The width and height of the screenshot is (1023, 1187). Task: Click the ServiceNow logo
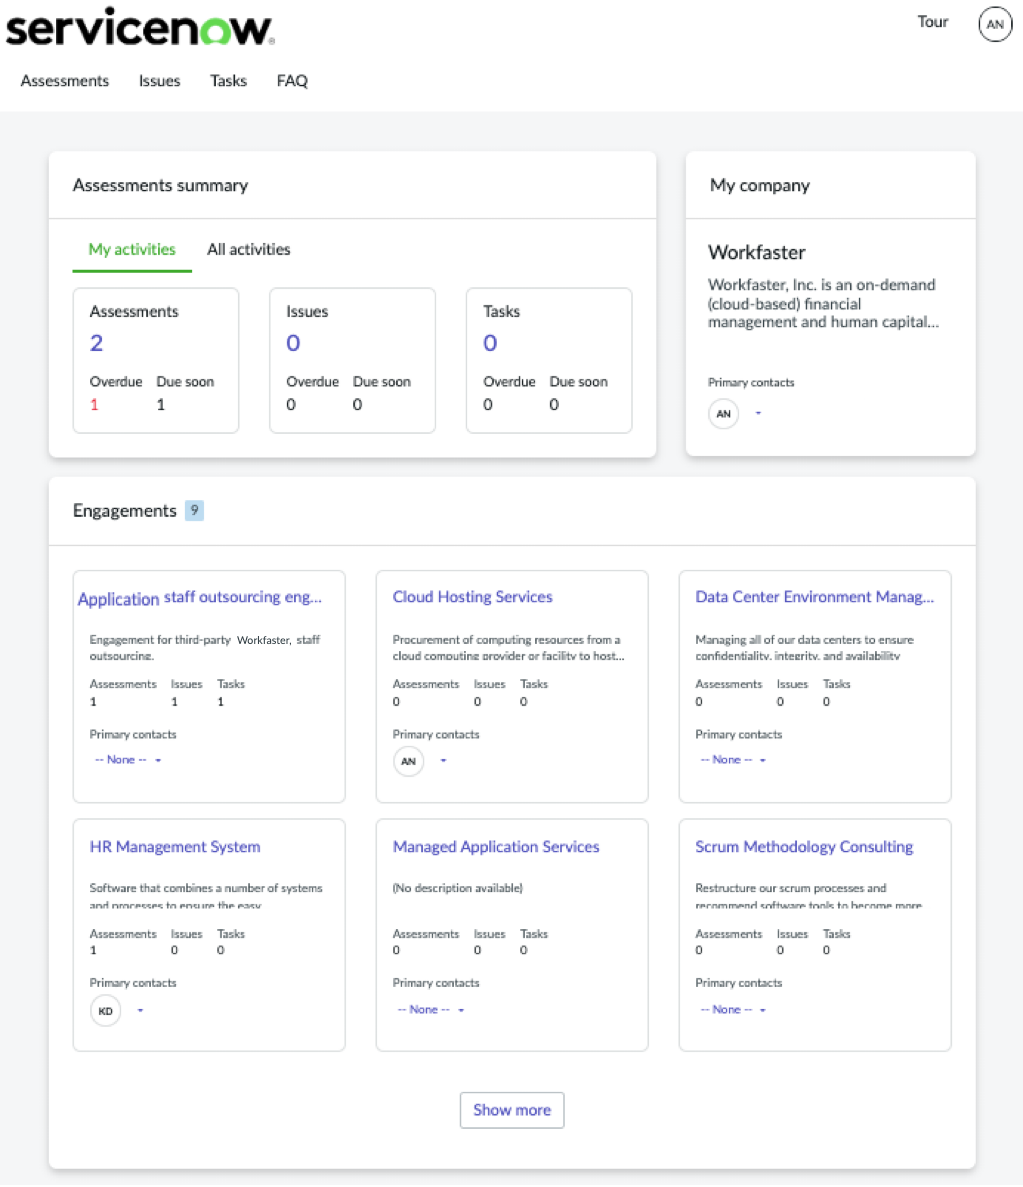(x=140, y=27)
